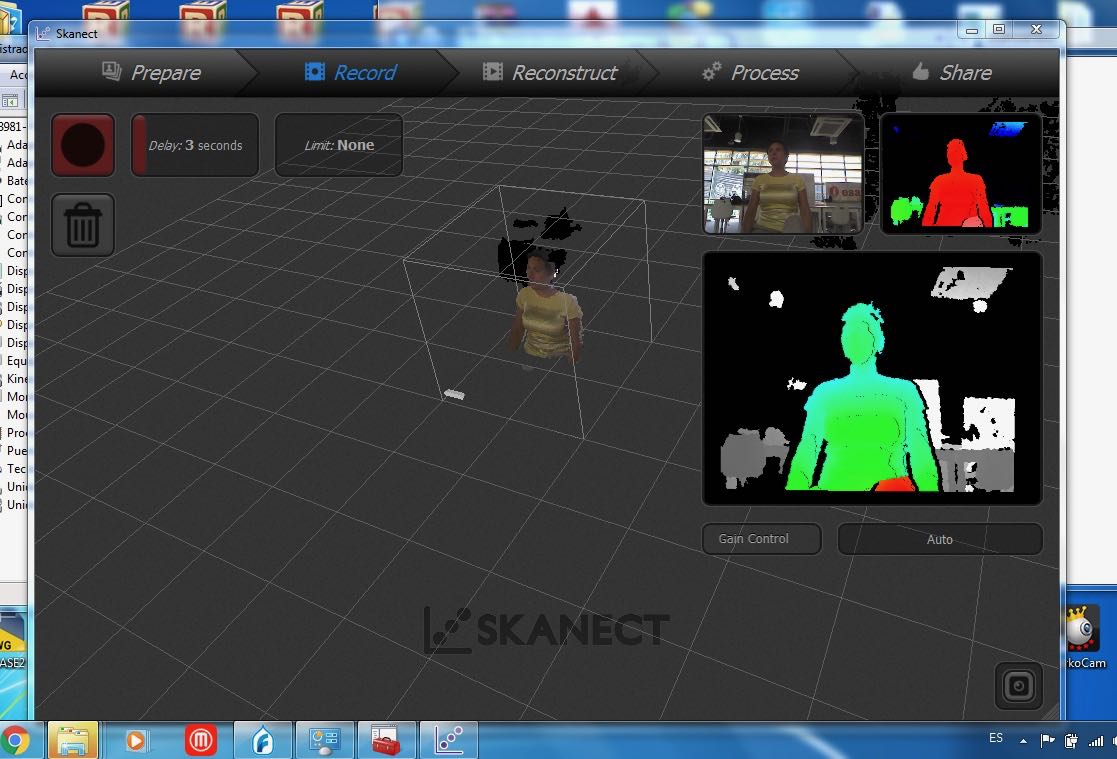Select the Skanect taskbar icon
This screenshot has height=759, width=1117.
click(449, 740)
